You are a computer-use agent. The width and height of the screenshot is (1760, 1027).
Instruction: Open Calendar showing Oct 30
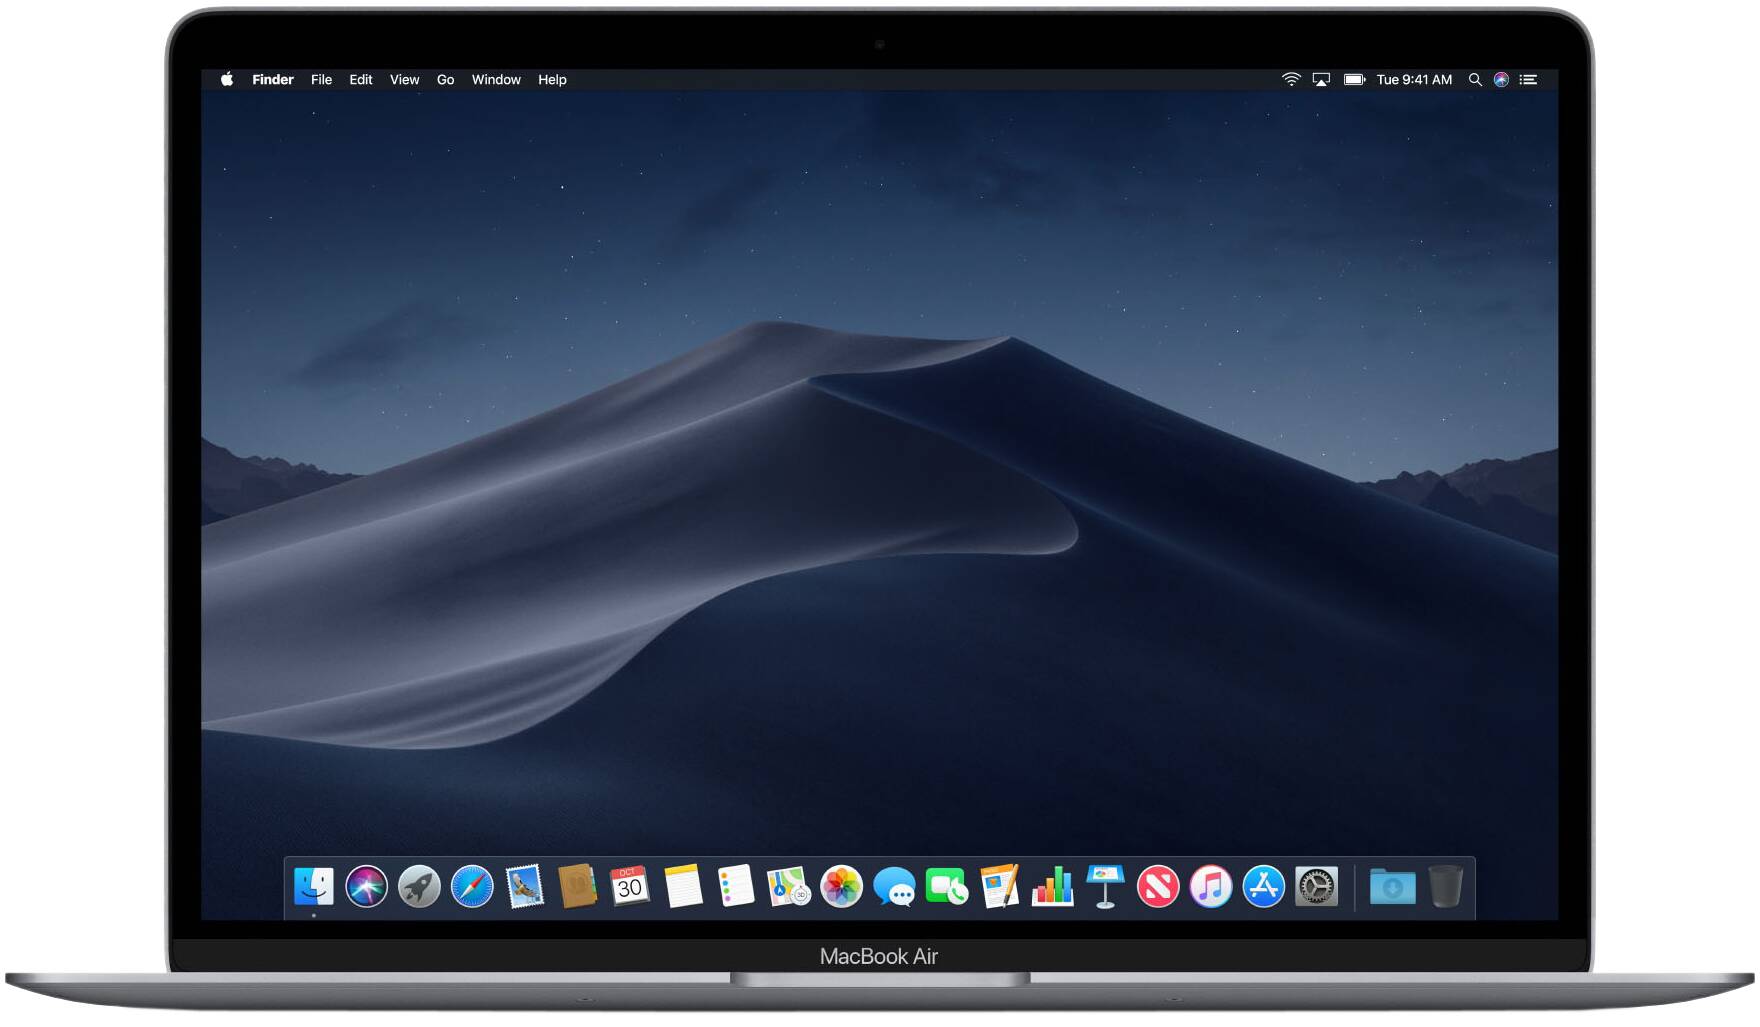tap(630, 886)
